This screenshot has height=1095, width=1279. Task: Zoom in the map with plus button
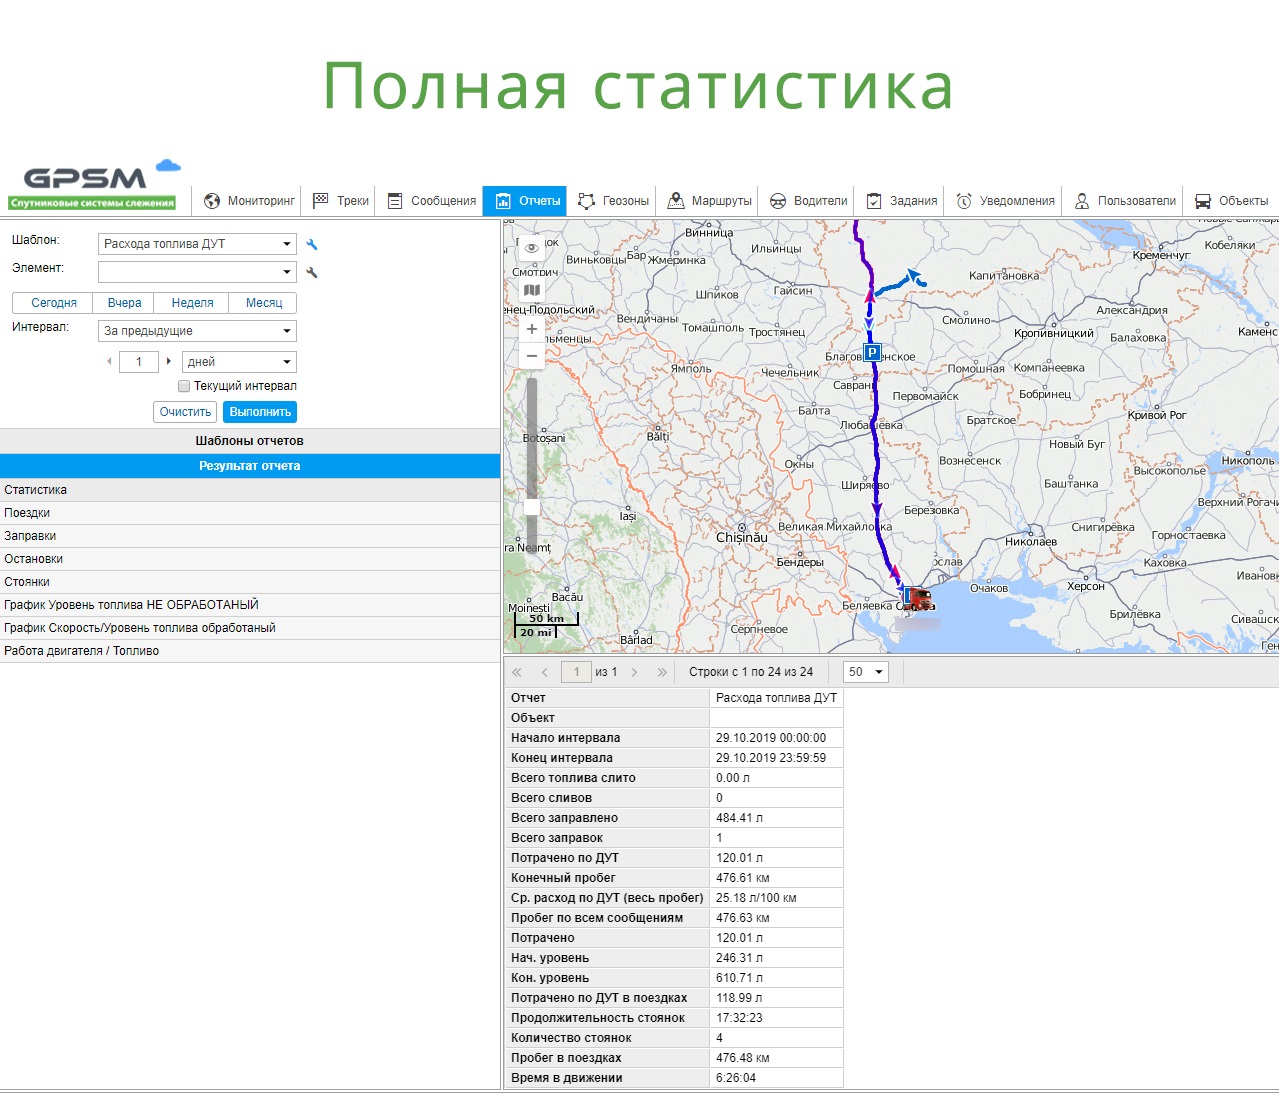tap(532, 329)
